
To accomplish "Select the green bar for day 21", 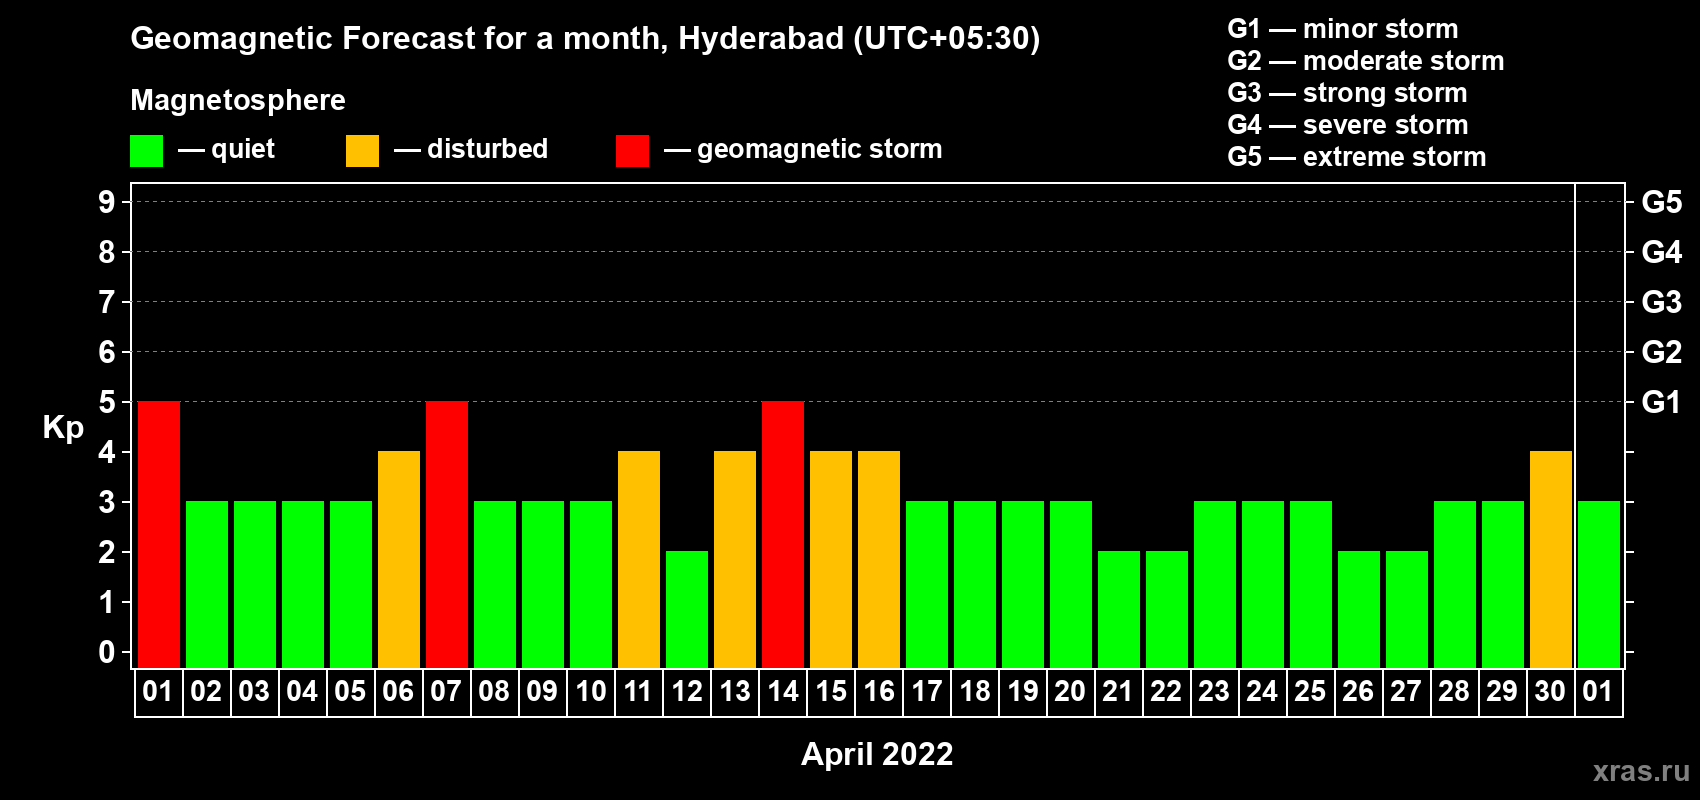I will point(1119,609).
